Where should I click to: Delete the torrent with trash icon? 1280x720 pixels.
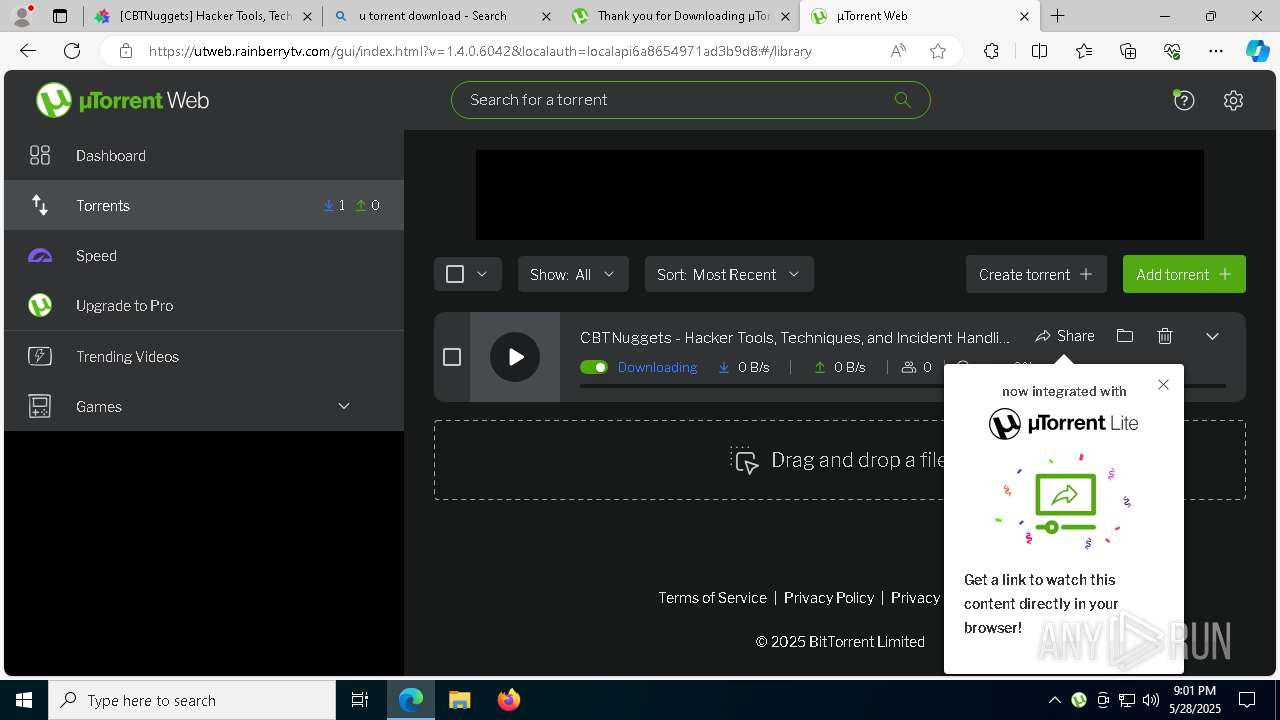point(1165,336)
